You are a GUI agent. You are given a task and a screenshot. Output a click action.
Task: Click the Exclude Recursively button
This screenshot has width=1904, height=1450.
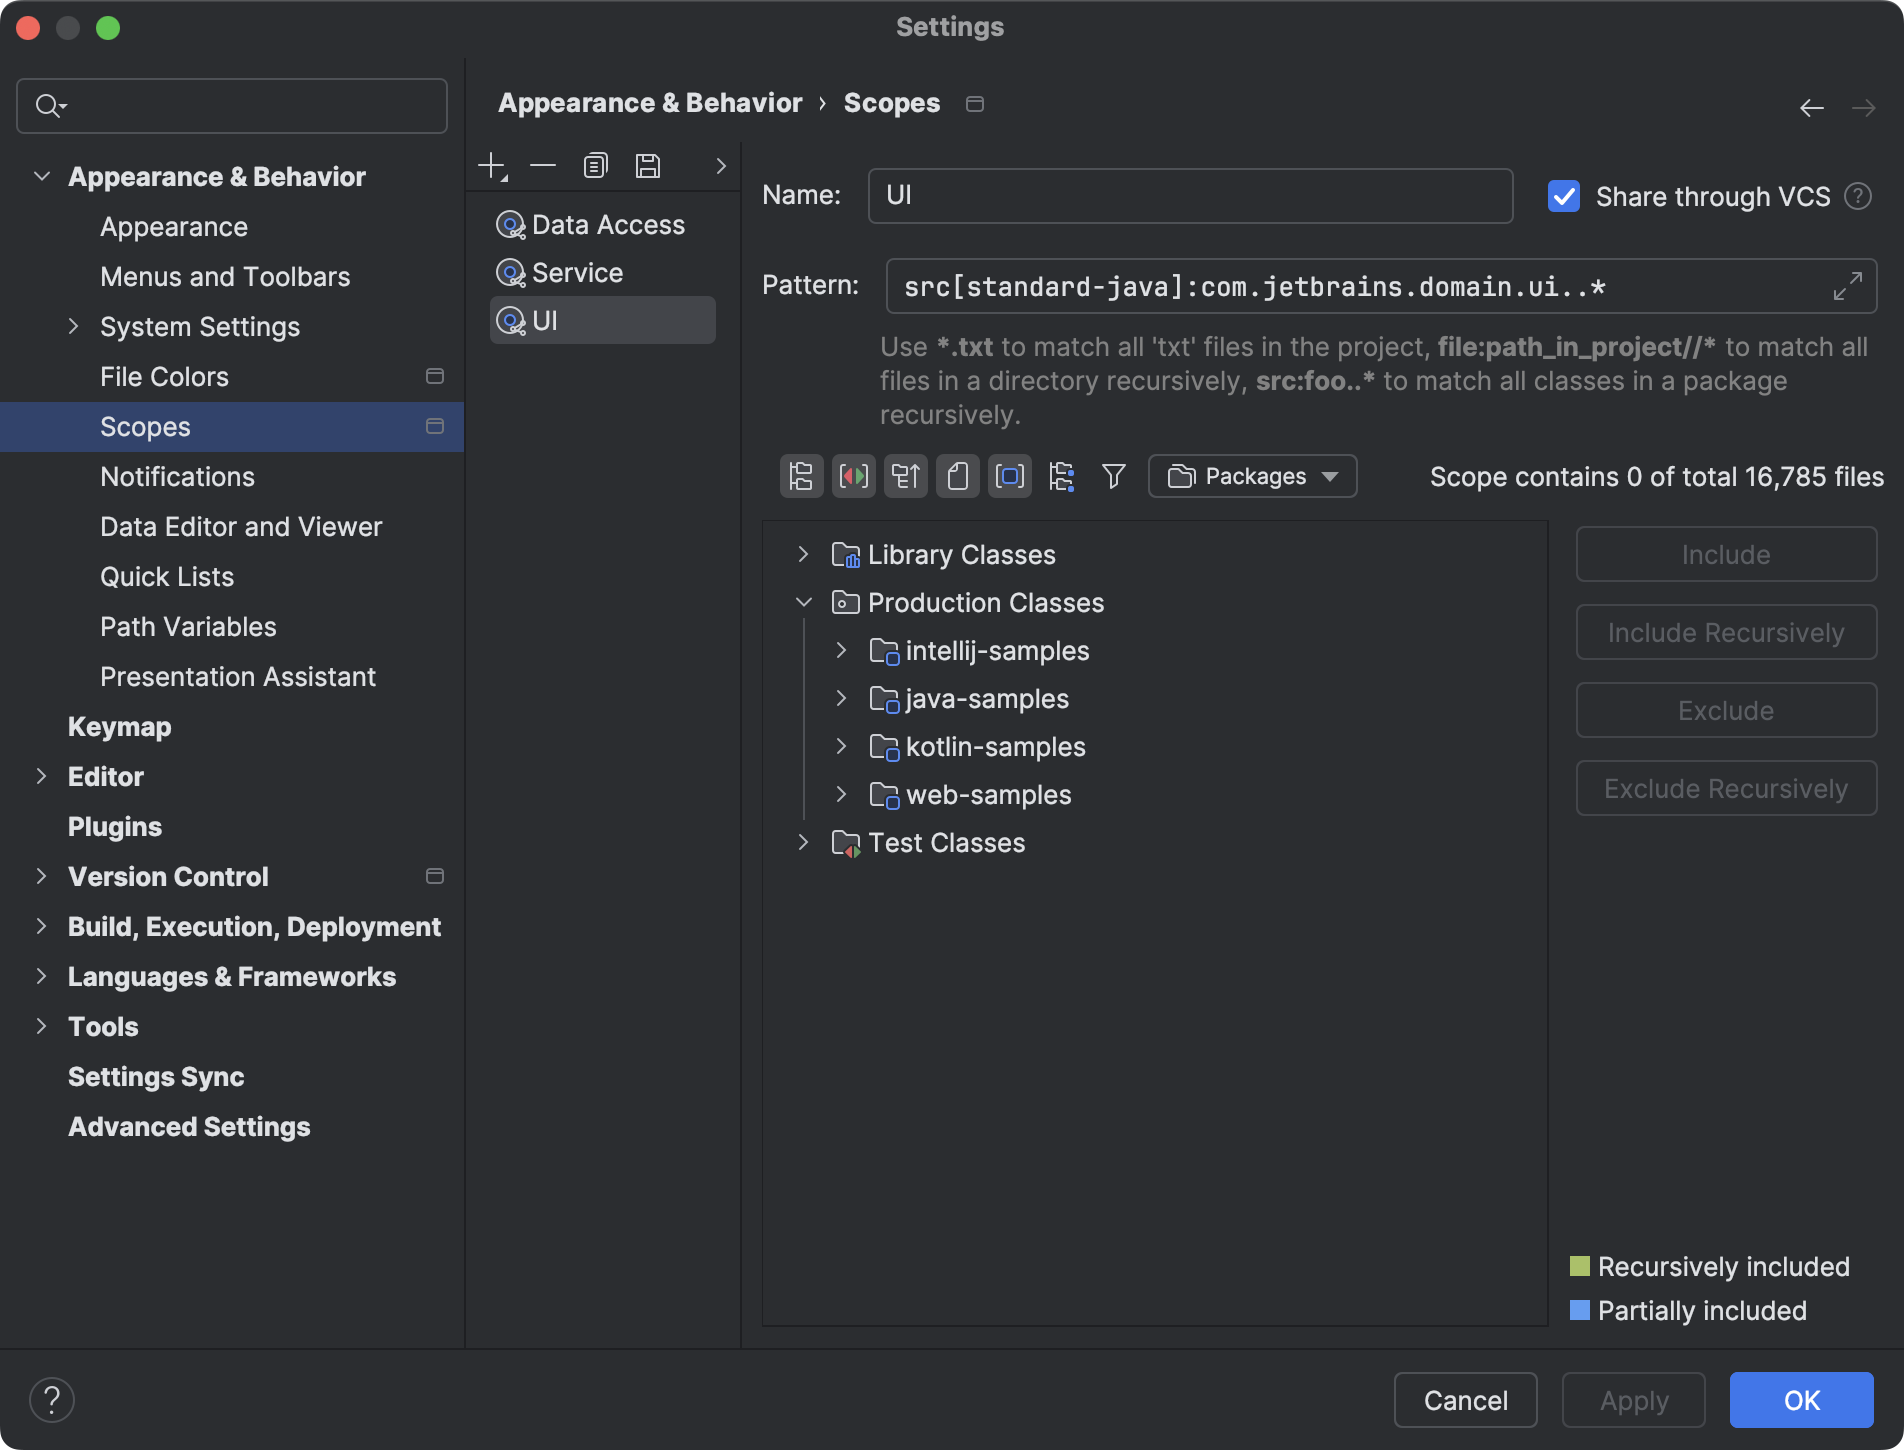point(1725,788)
